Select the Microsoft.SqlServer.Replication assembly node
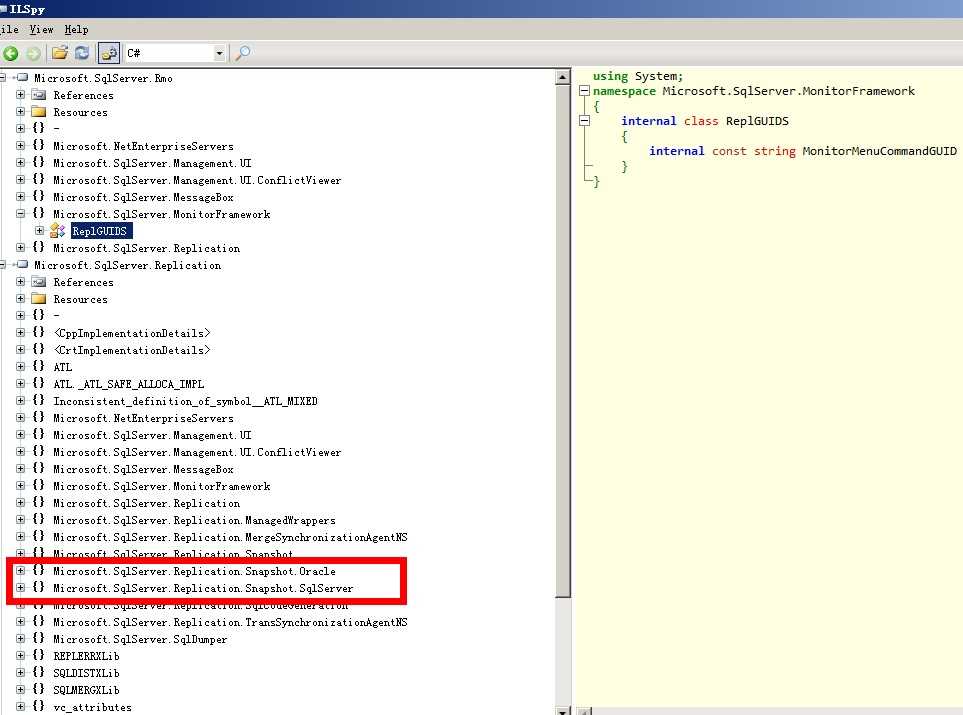This screenshot has width=963, height=715. click(x=127, y=265)
